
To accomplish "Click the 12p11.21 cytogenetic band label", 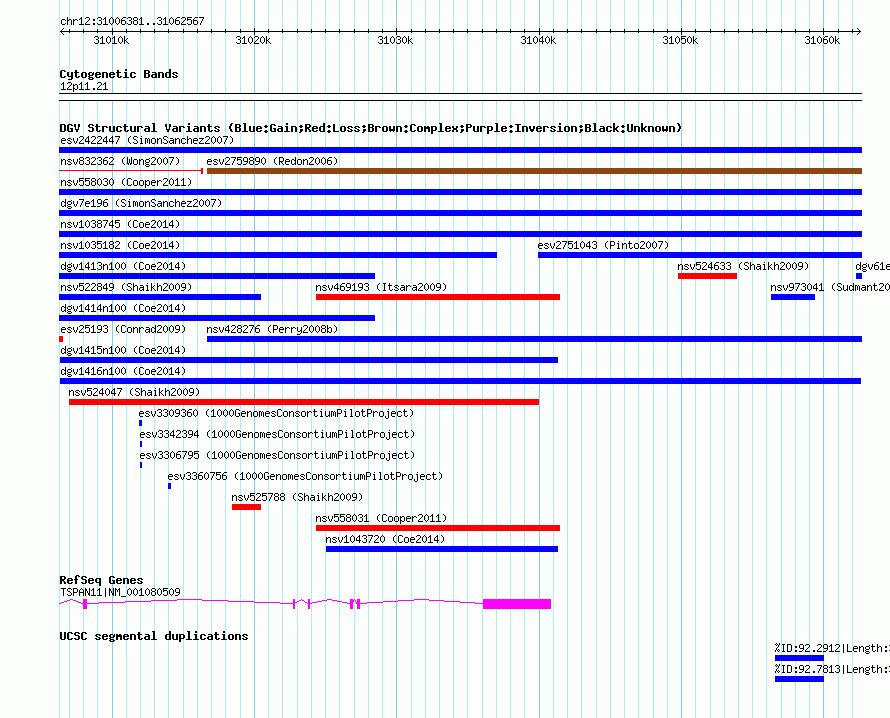I will tap(84, 86).
